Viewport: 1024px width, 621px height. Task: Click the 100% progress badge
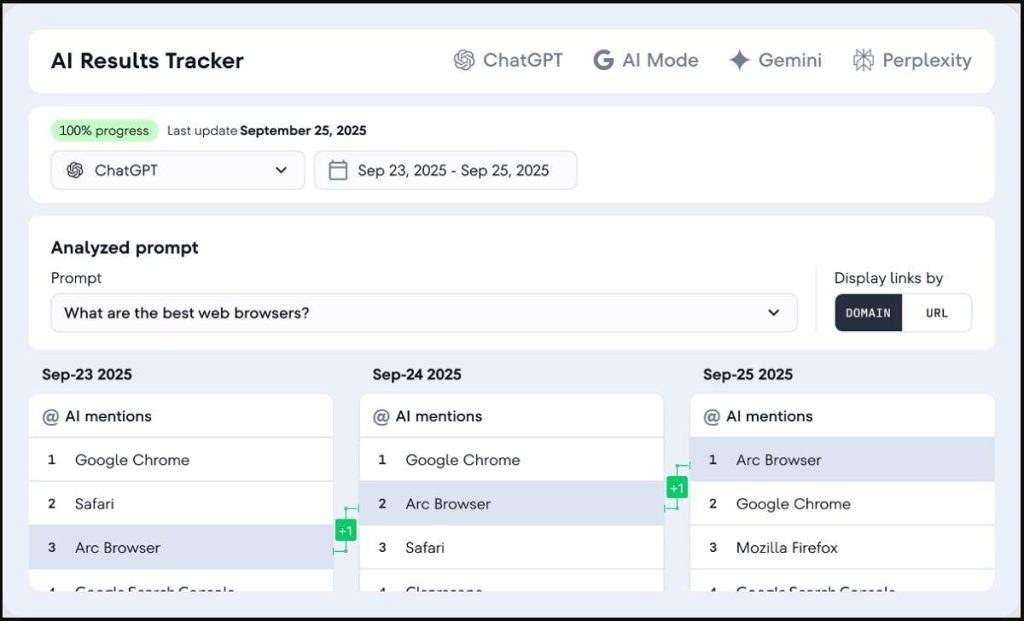click(x=104, y=130)
